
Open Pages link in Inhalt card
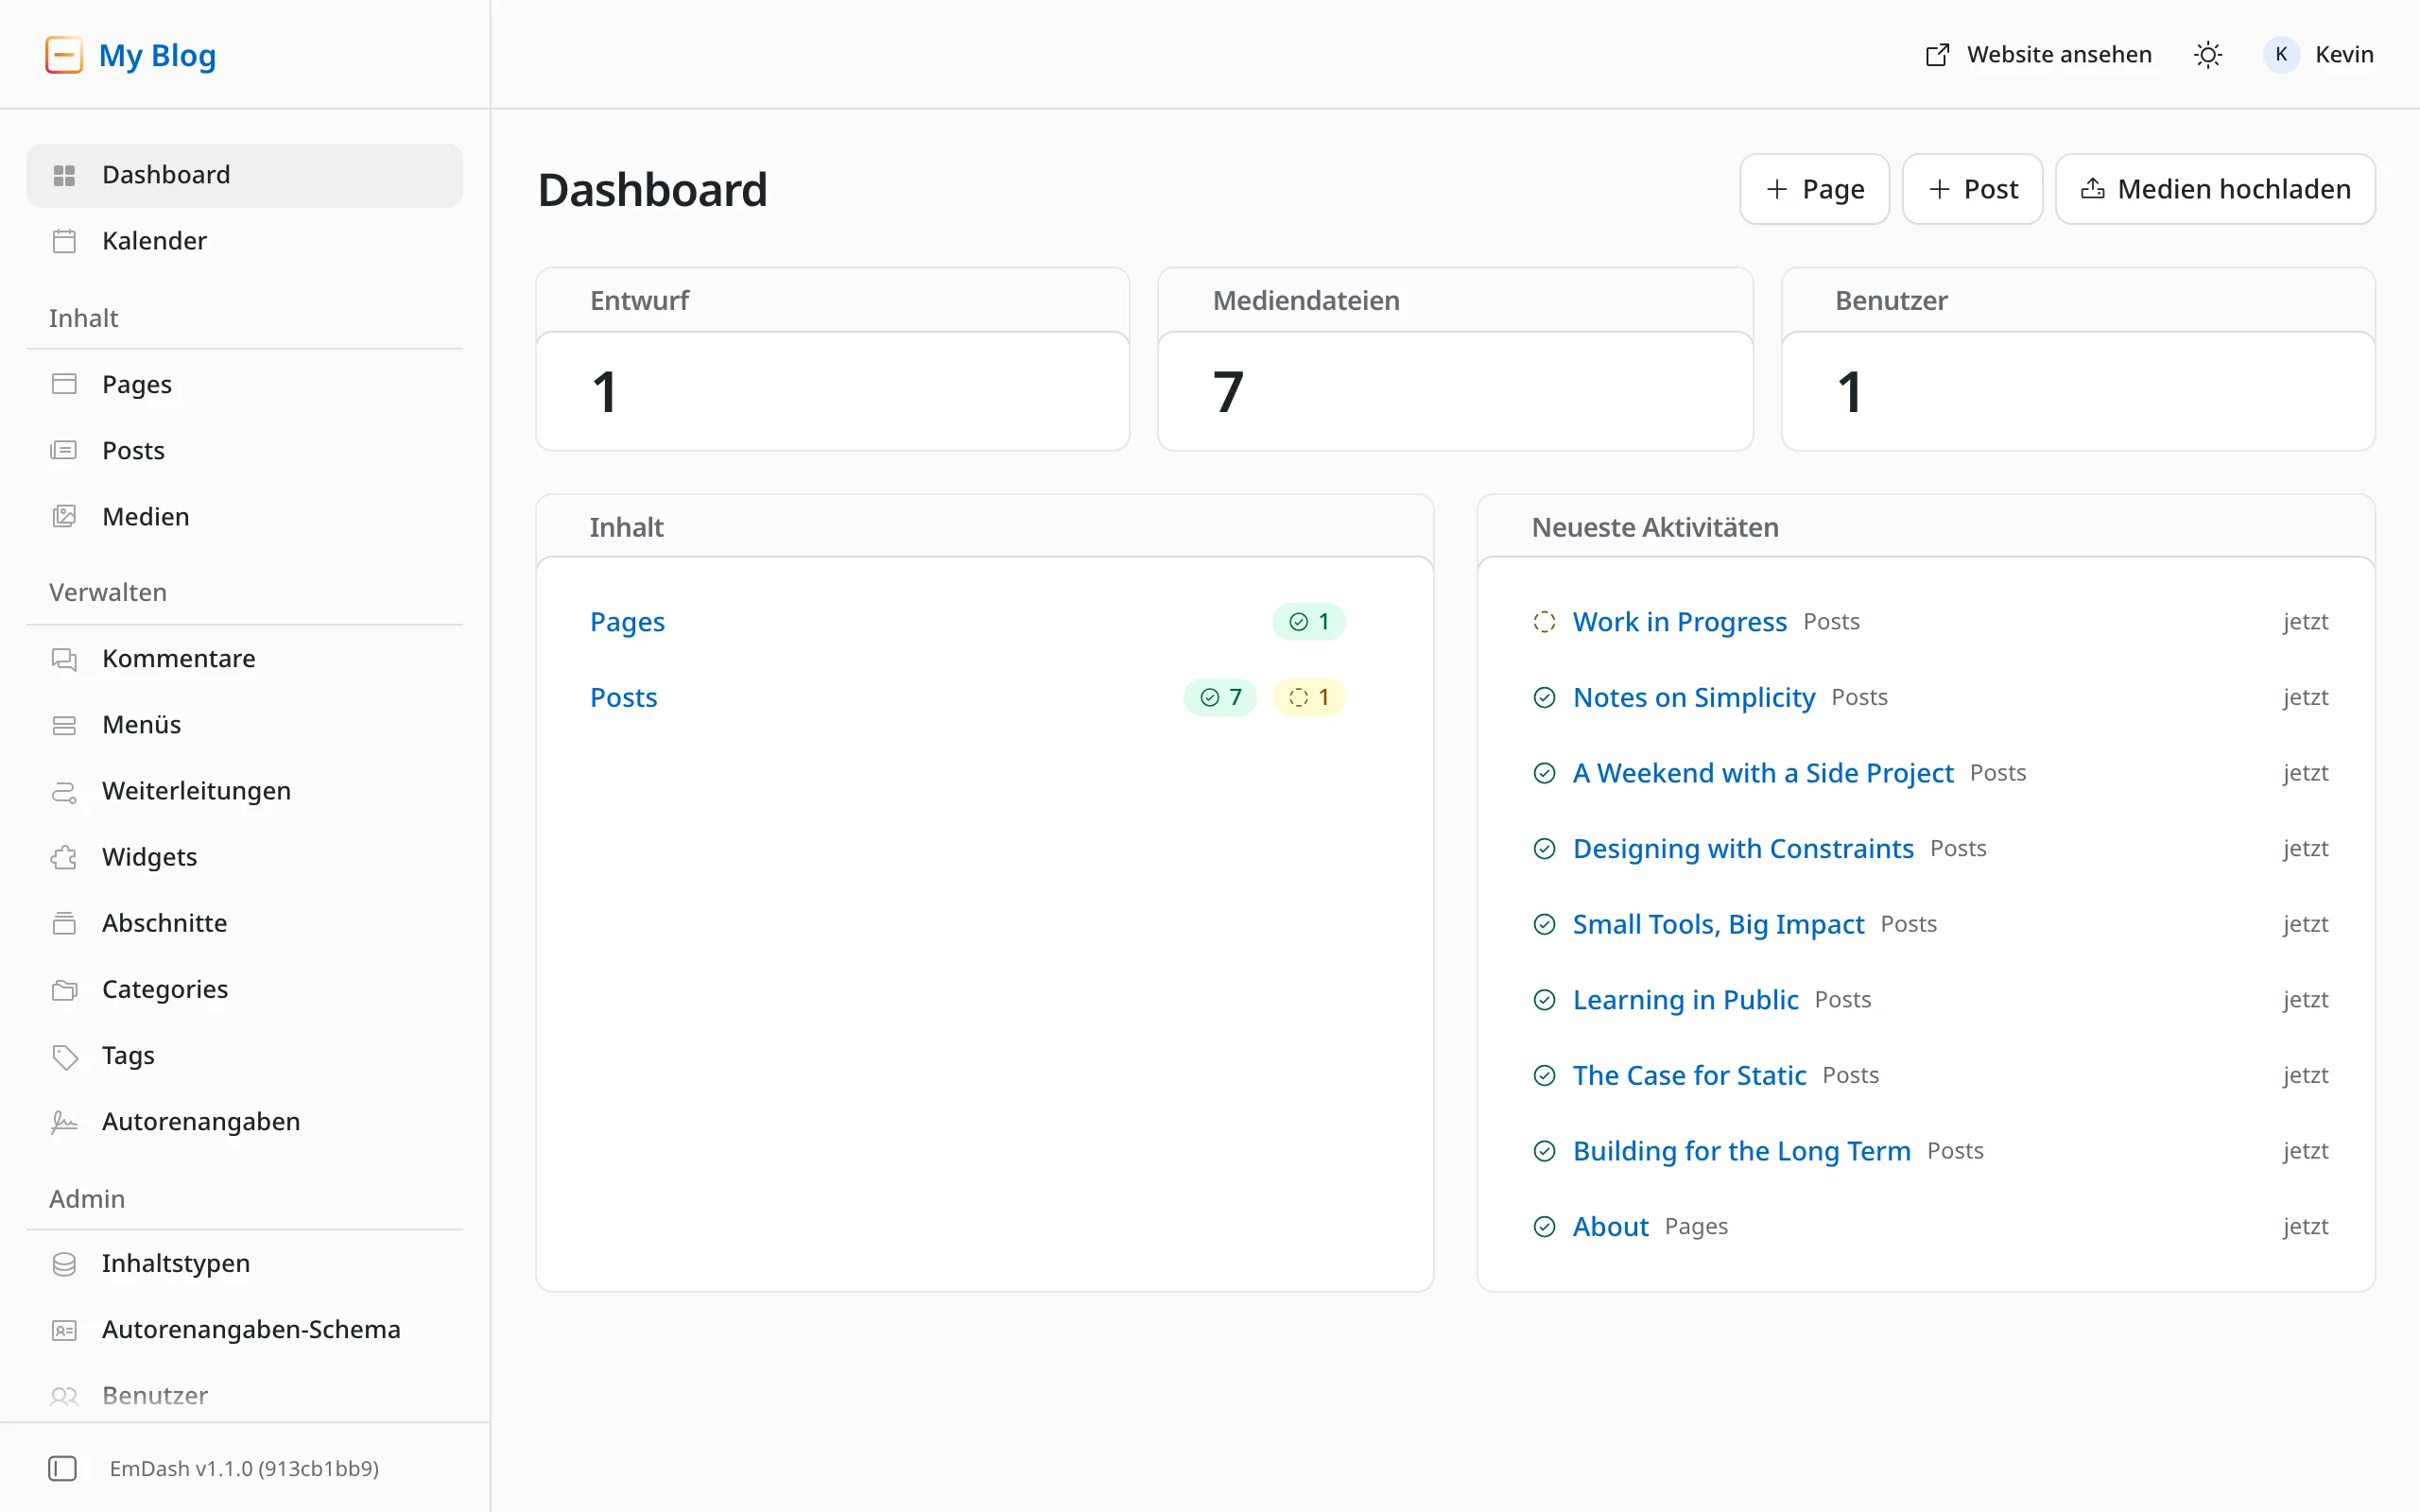tap(627, 622)
